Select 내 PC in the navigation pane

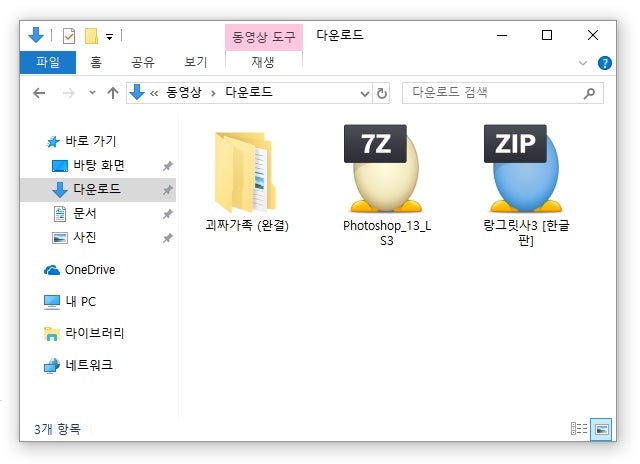coord(81,302)
